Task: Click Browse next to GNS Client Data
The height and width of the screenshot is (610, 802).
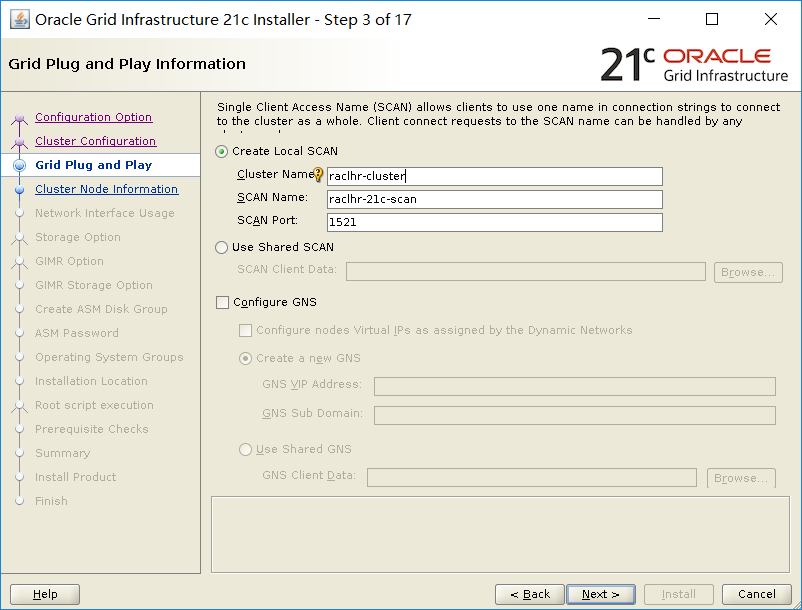Action: tap(741, 478)
